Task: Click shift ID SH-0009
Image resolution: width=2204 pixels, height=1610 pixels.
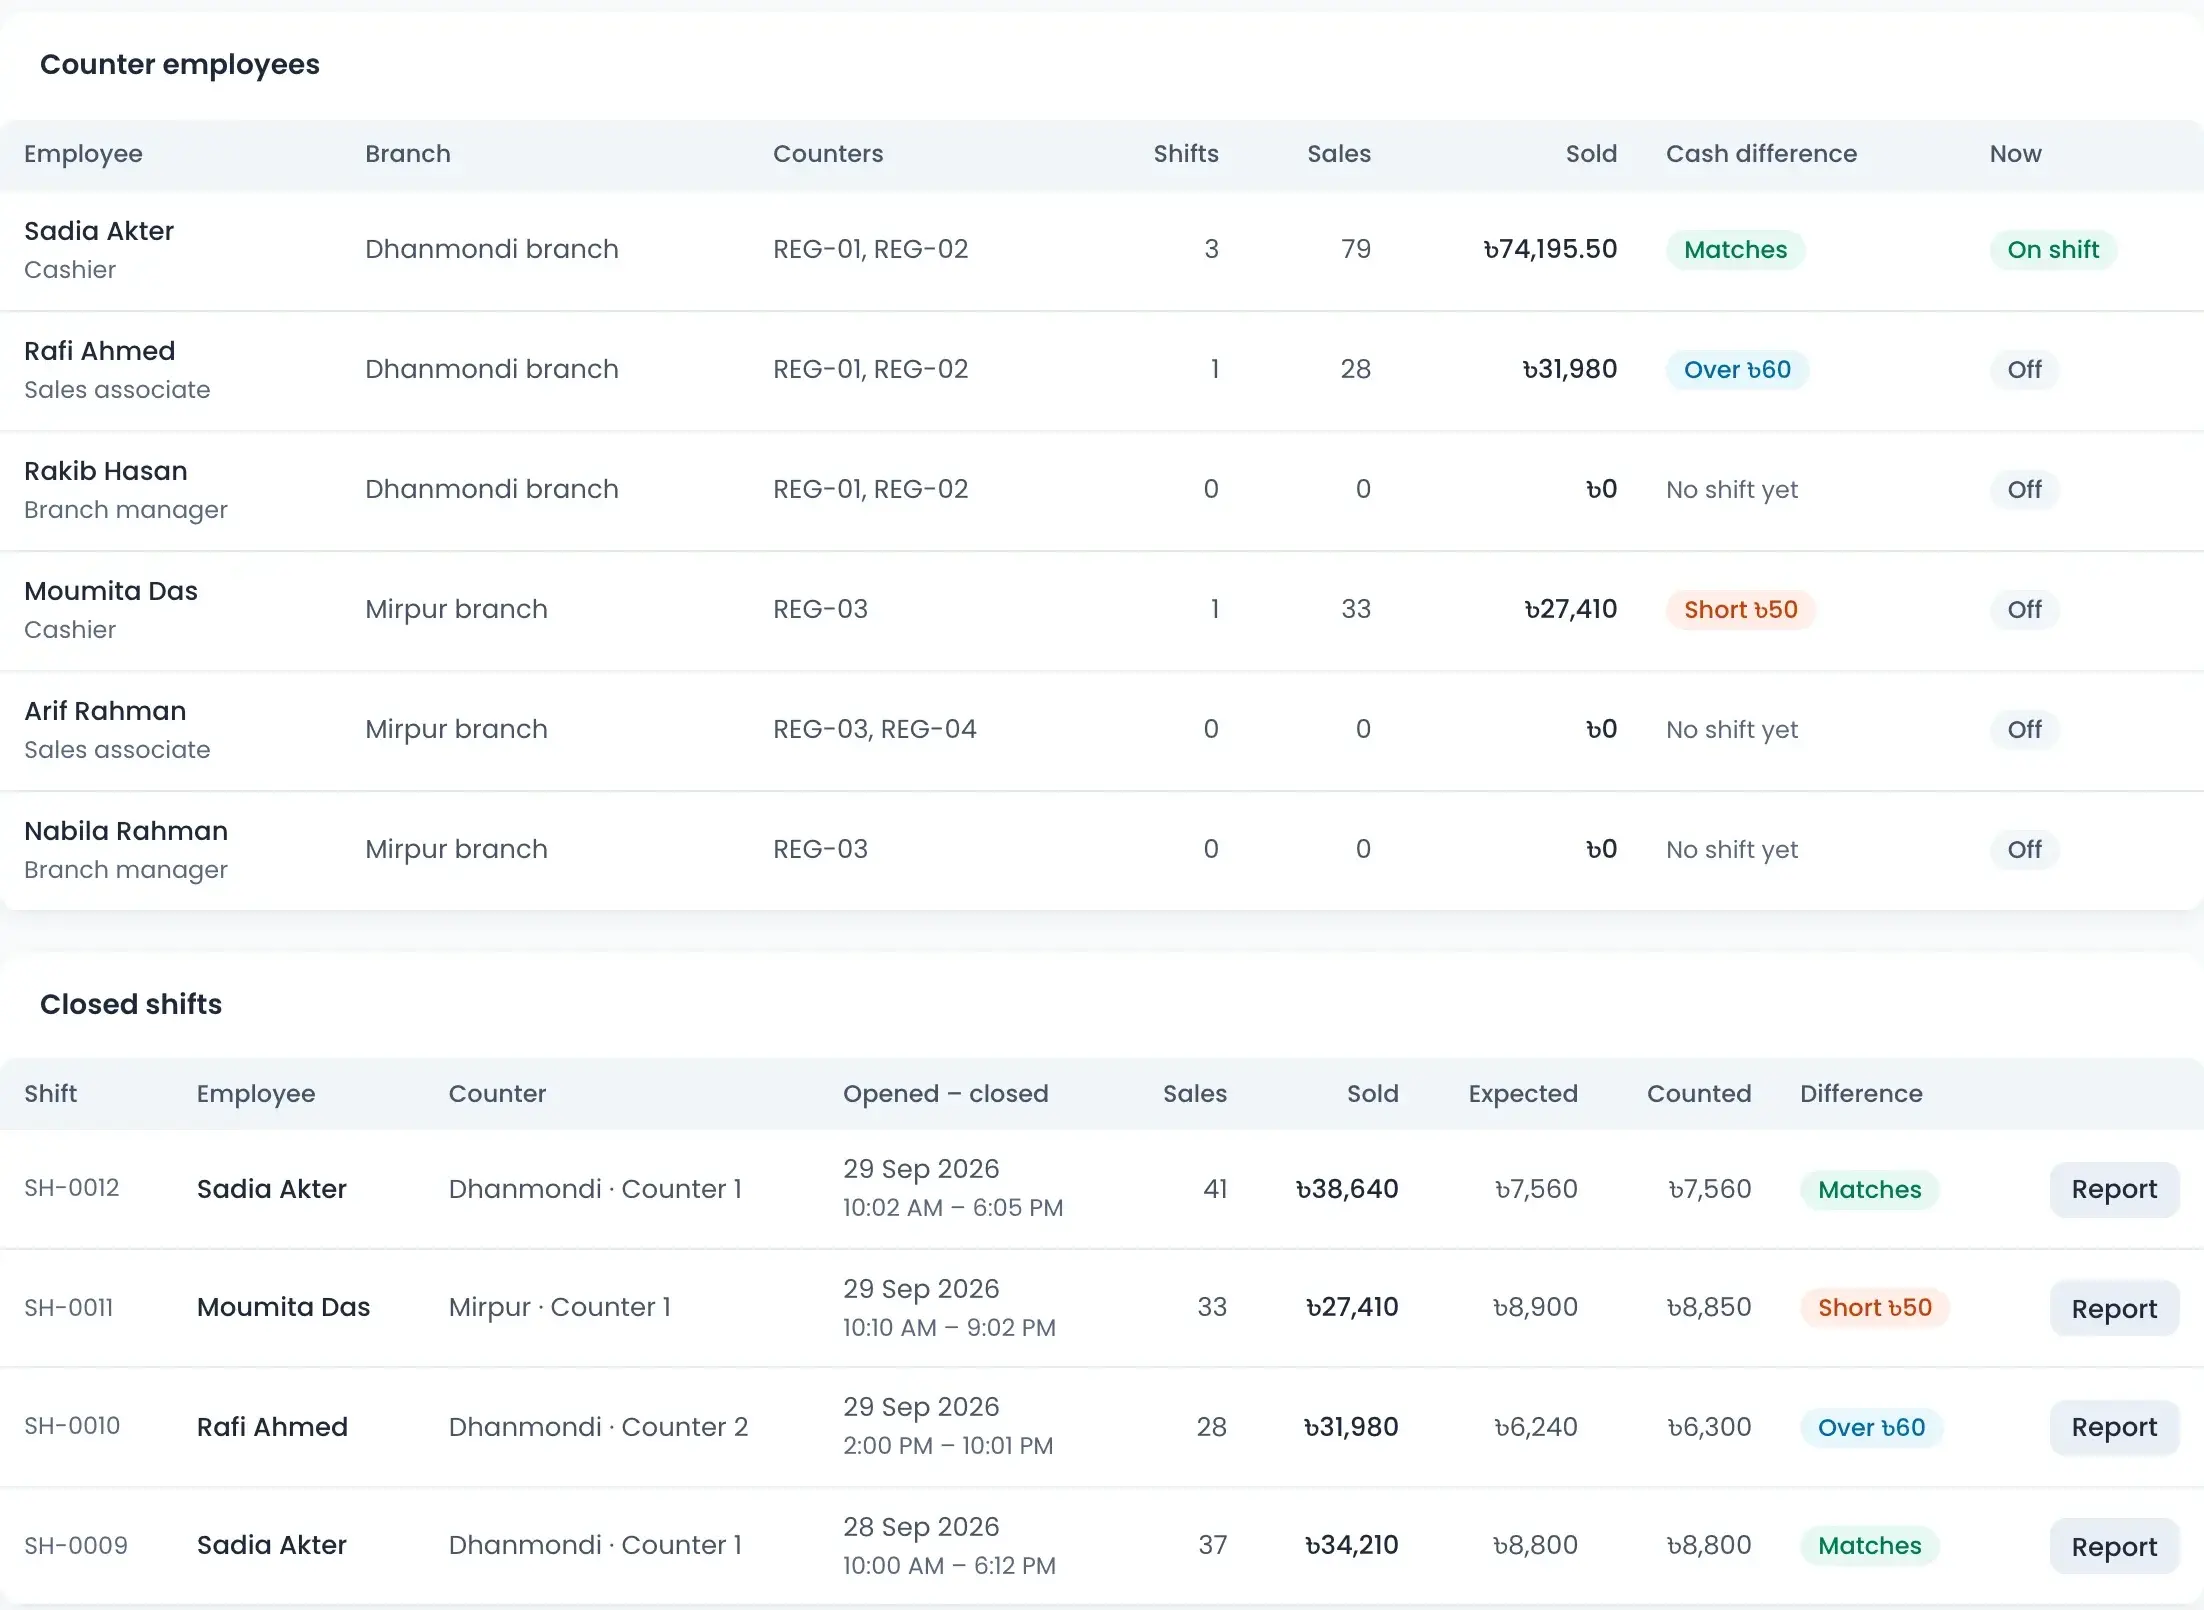Action: (76, 1546)
